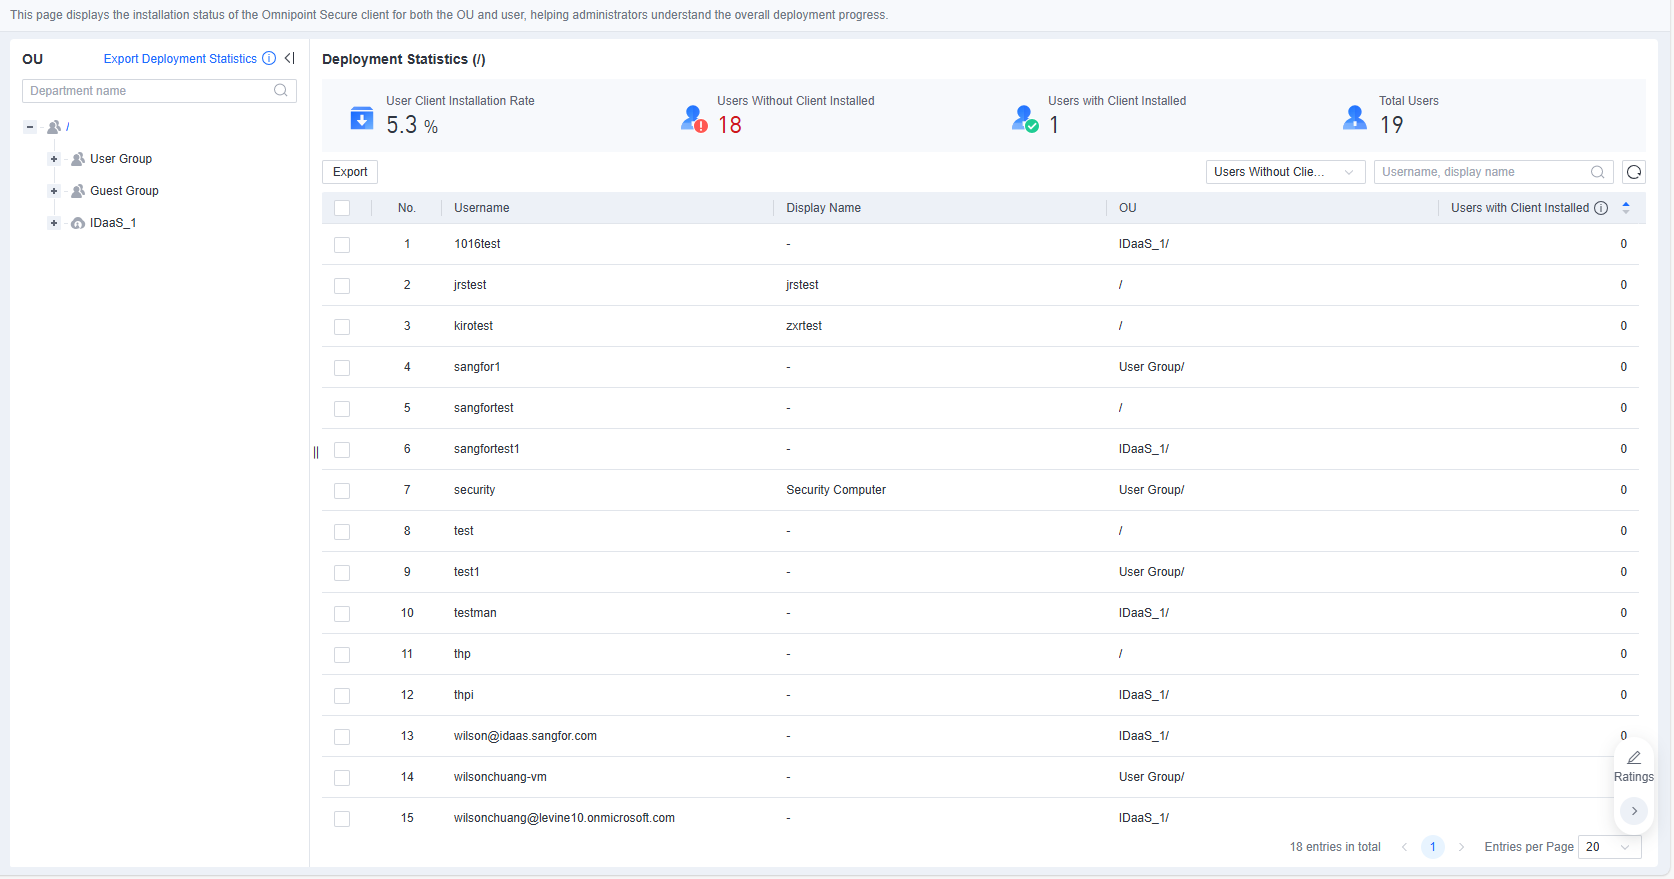Viewport: 1674px width, 879px height.
Task: Click the 18 users without client value
Action: (730, 125)
